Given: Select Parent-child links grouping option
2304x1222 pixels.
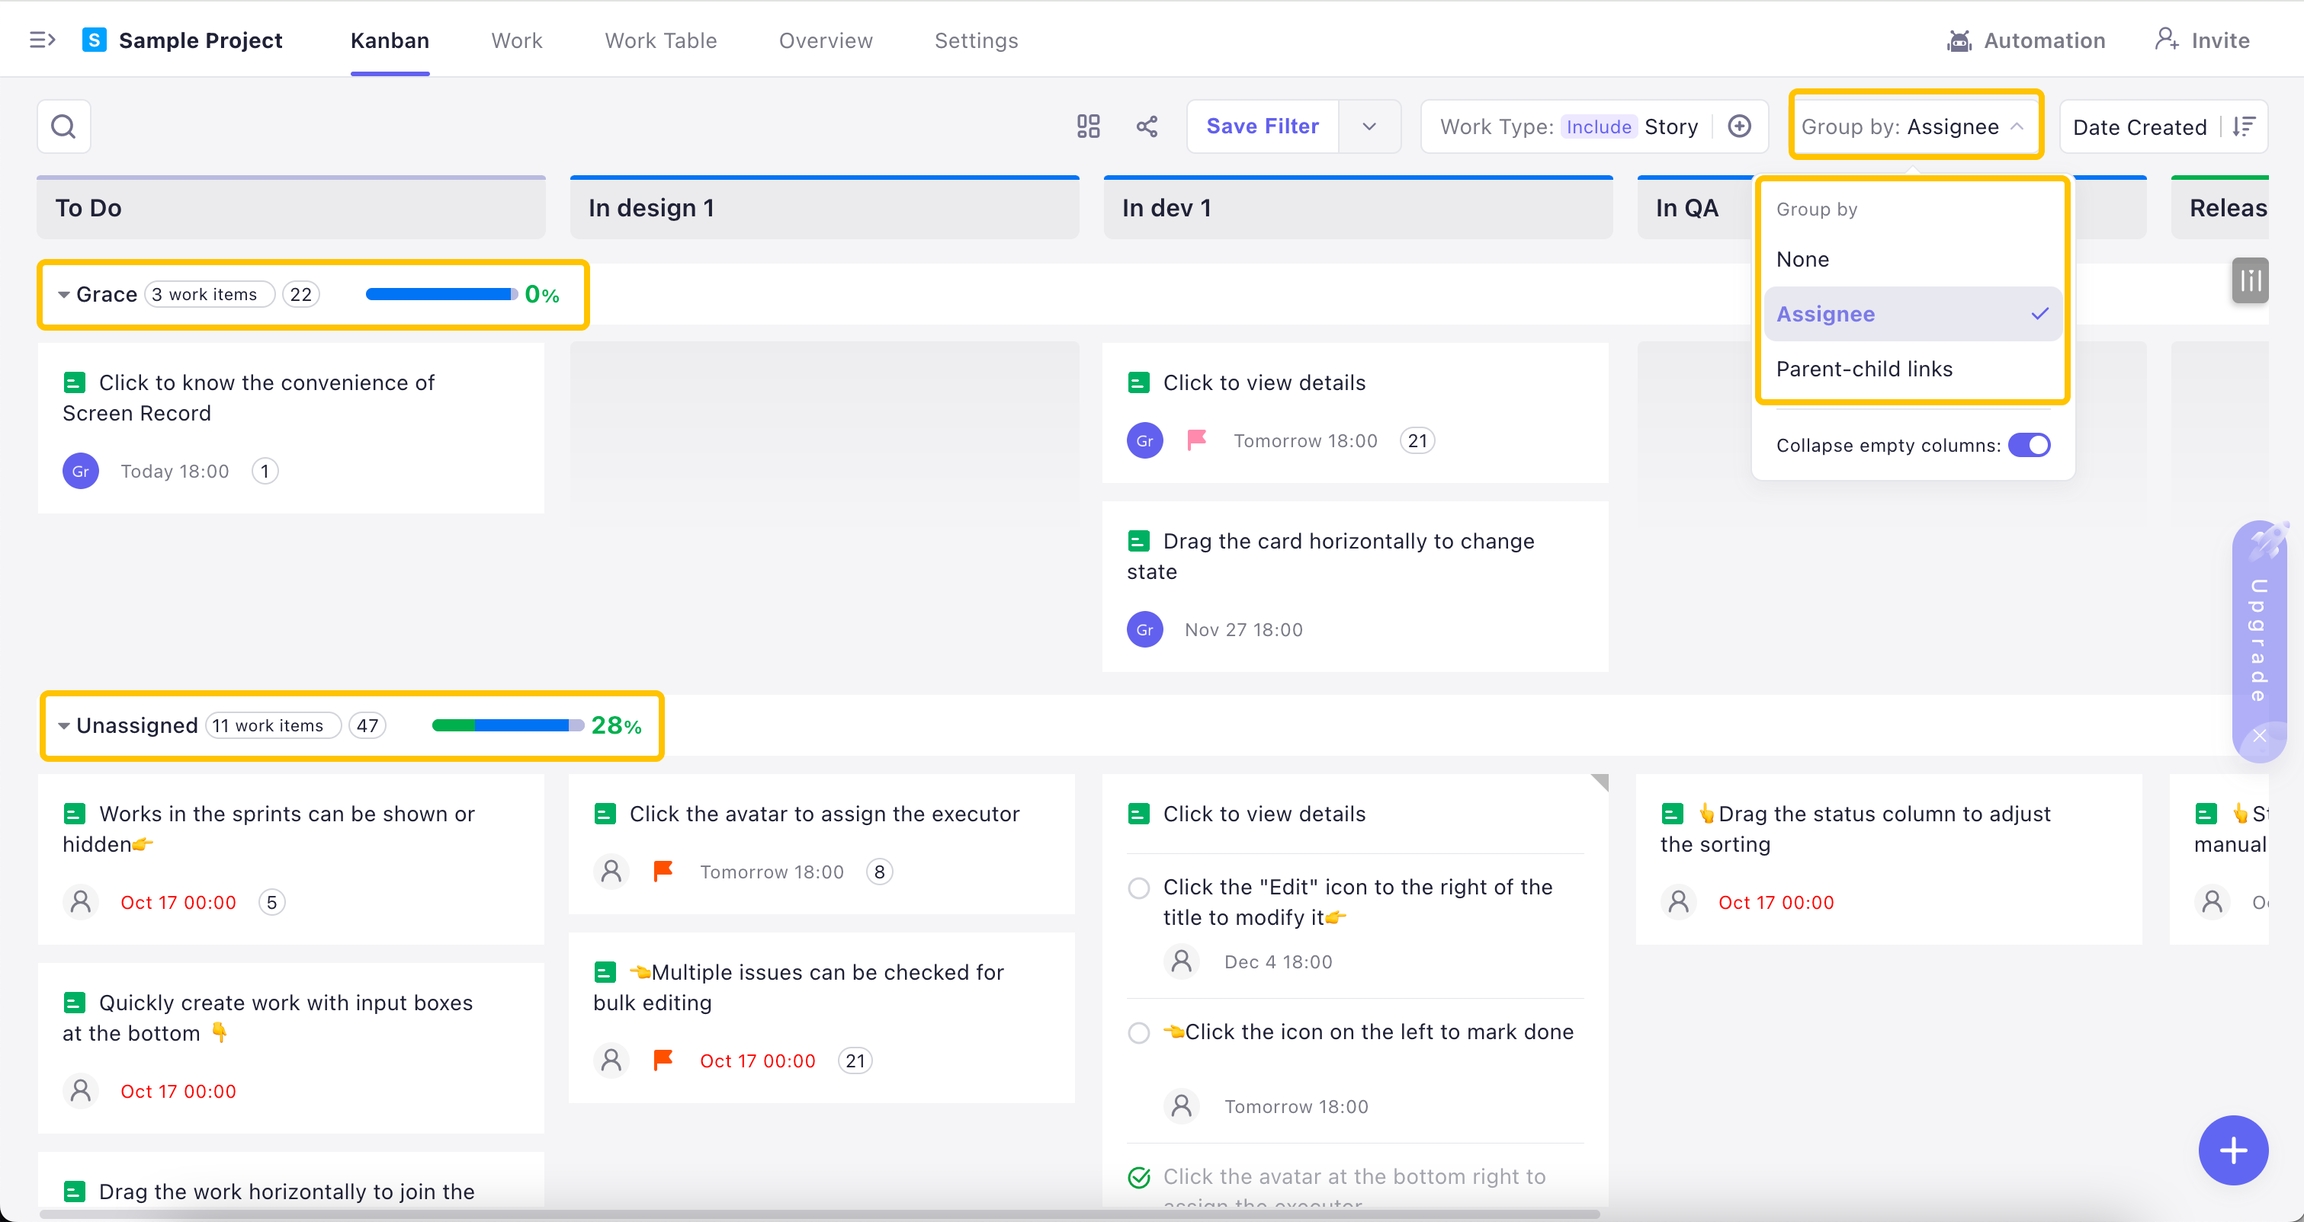Looking at the screenshot, I should click(1864, 369).
